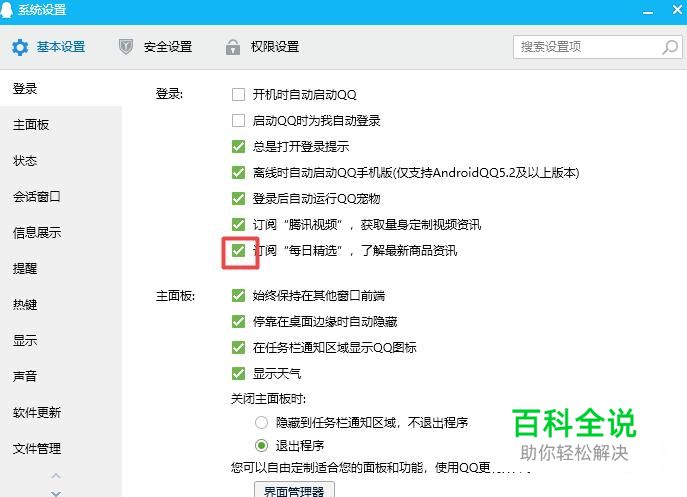This screenshot has width=687, height=497.
Task: Uncheck 停靠在桌面边缘时自动隐藏
Action: click(x=238, y=322)
